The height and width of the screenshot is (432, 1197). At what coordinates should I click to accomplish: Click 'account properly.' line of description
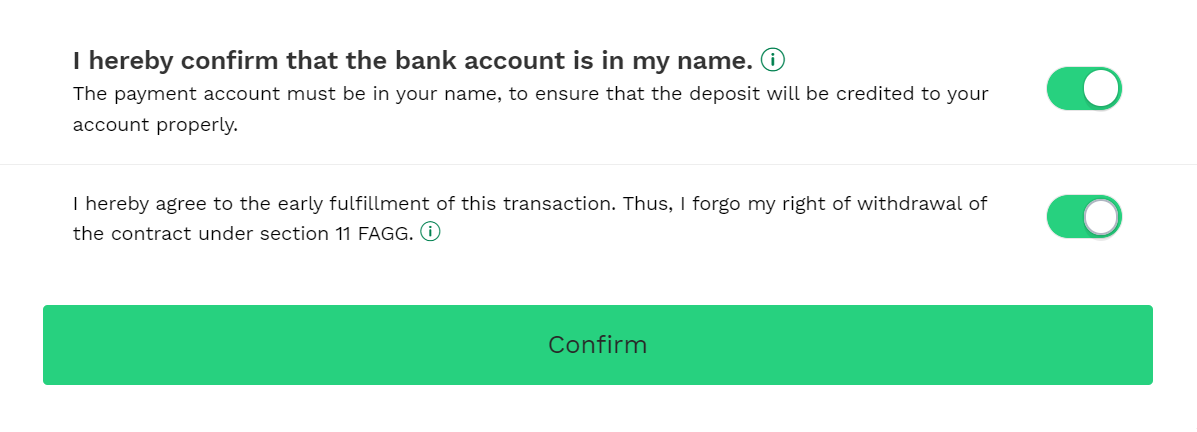coord(156,125)
